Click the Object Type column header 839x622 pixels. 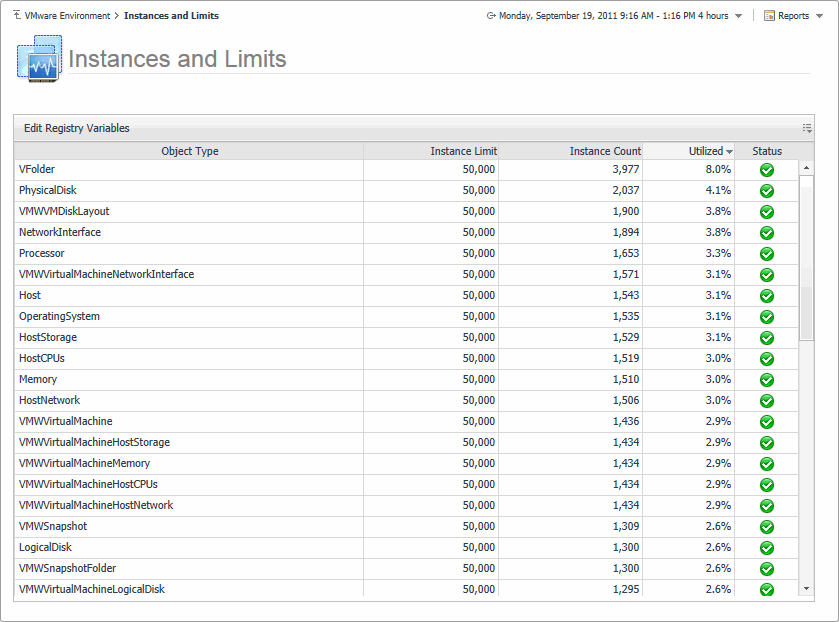189,151
